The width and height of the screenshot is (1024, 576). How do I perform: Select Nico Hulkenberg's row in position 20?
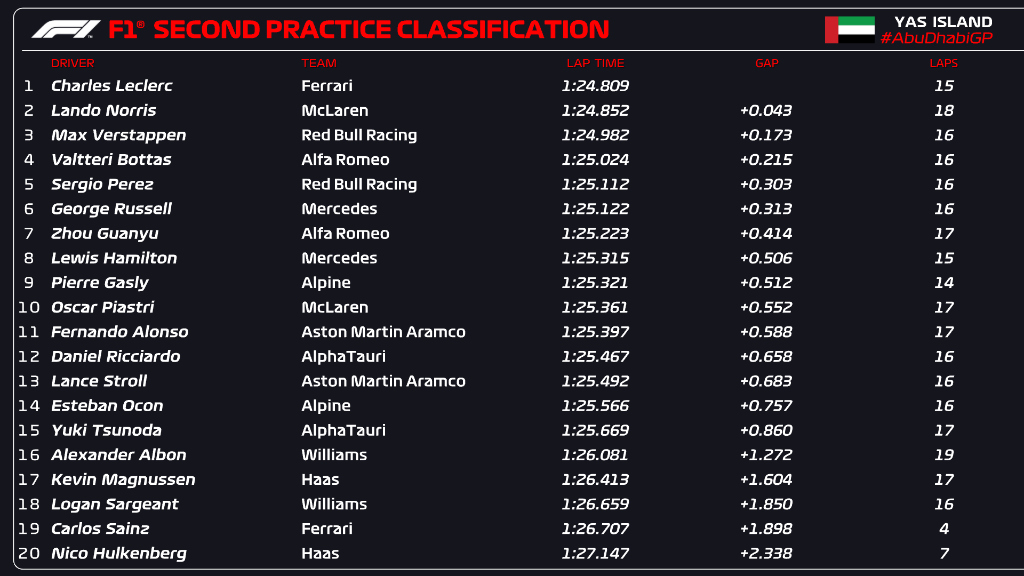(x=118, y=553)
